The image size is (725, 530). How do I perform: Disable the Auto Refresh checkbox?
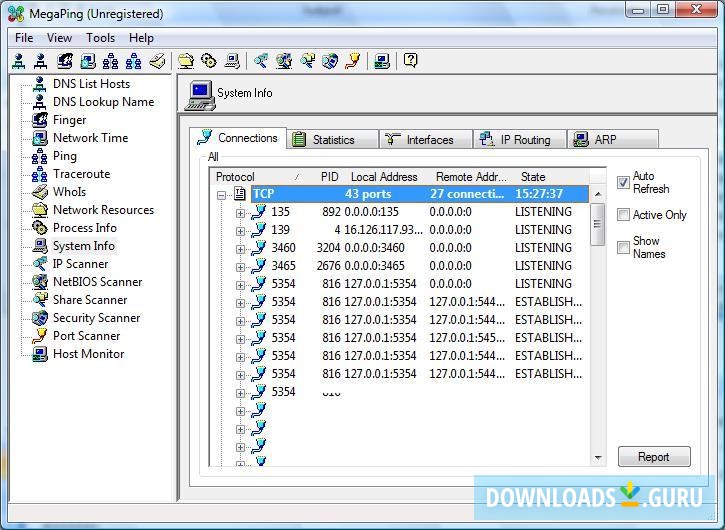(623, 183)
